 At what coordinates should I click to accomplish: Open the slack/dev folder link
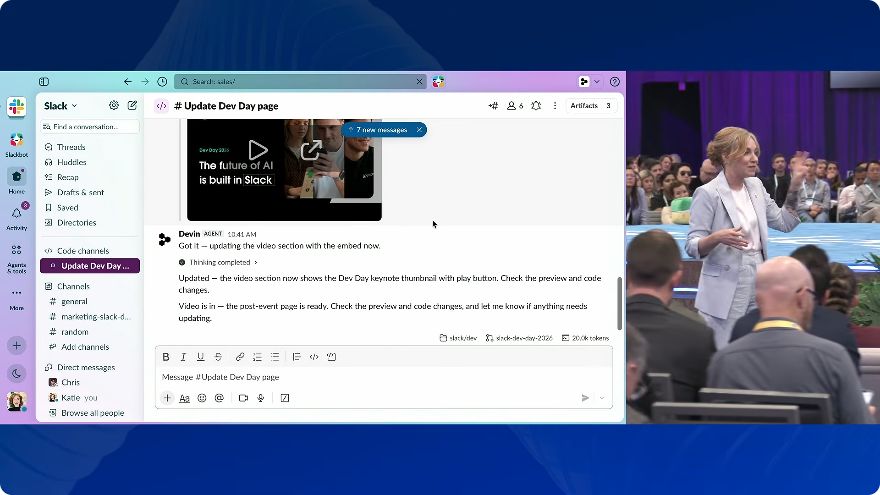(x=458, y=338)
